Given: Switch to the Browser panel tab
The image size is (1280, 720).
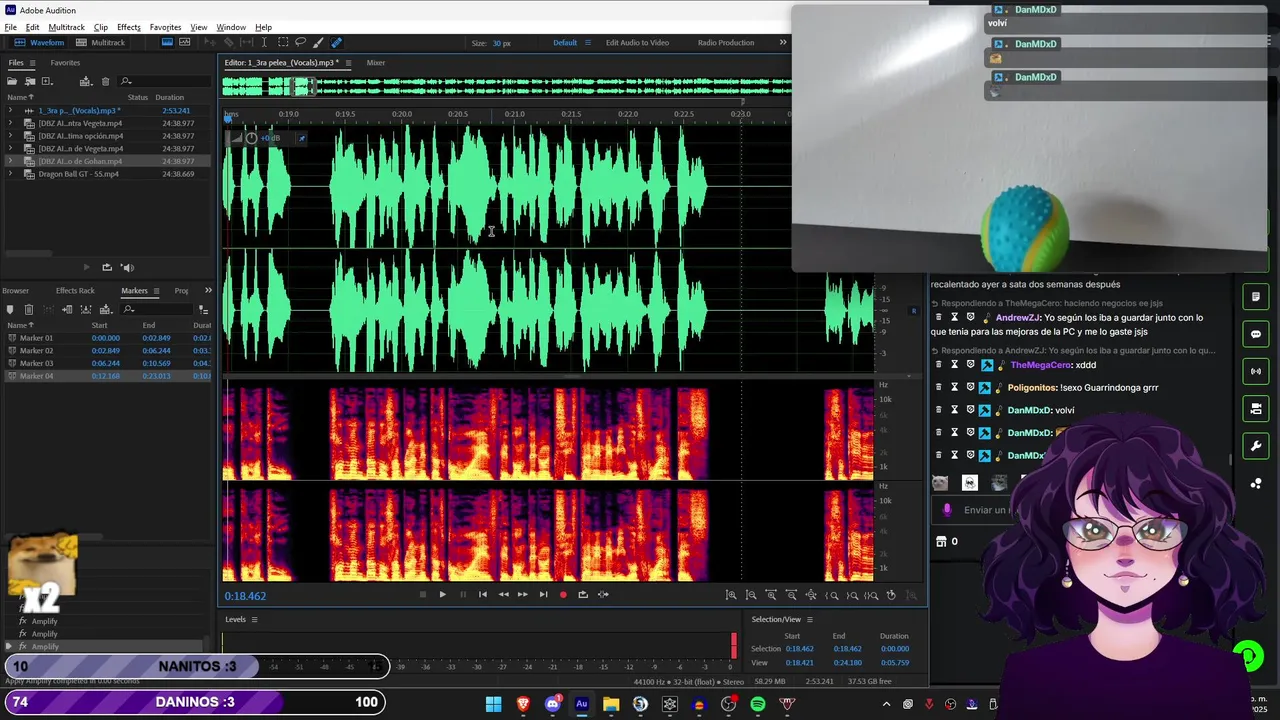Looking at the screenshot, I should coord(15,291).
